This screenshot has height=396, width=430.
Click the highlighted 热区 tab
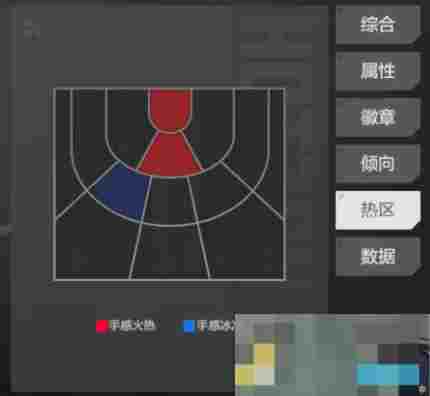coord(378,210)
